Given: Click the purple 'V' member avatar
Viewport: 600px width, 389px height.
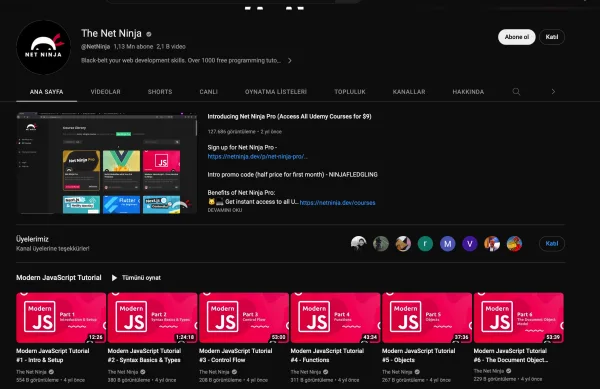Looking at the screenshot, I should 470,244.
